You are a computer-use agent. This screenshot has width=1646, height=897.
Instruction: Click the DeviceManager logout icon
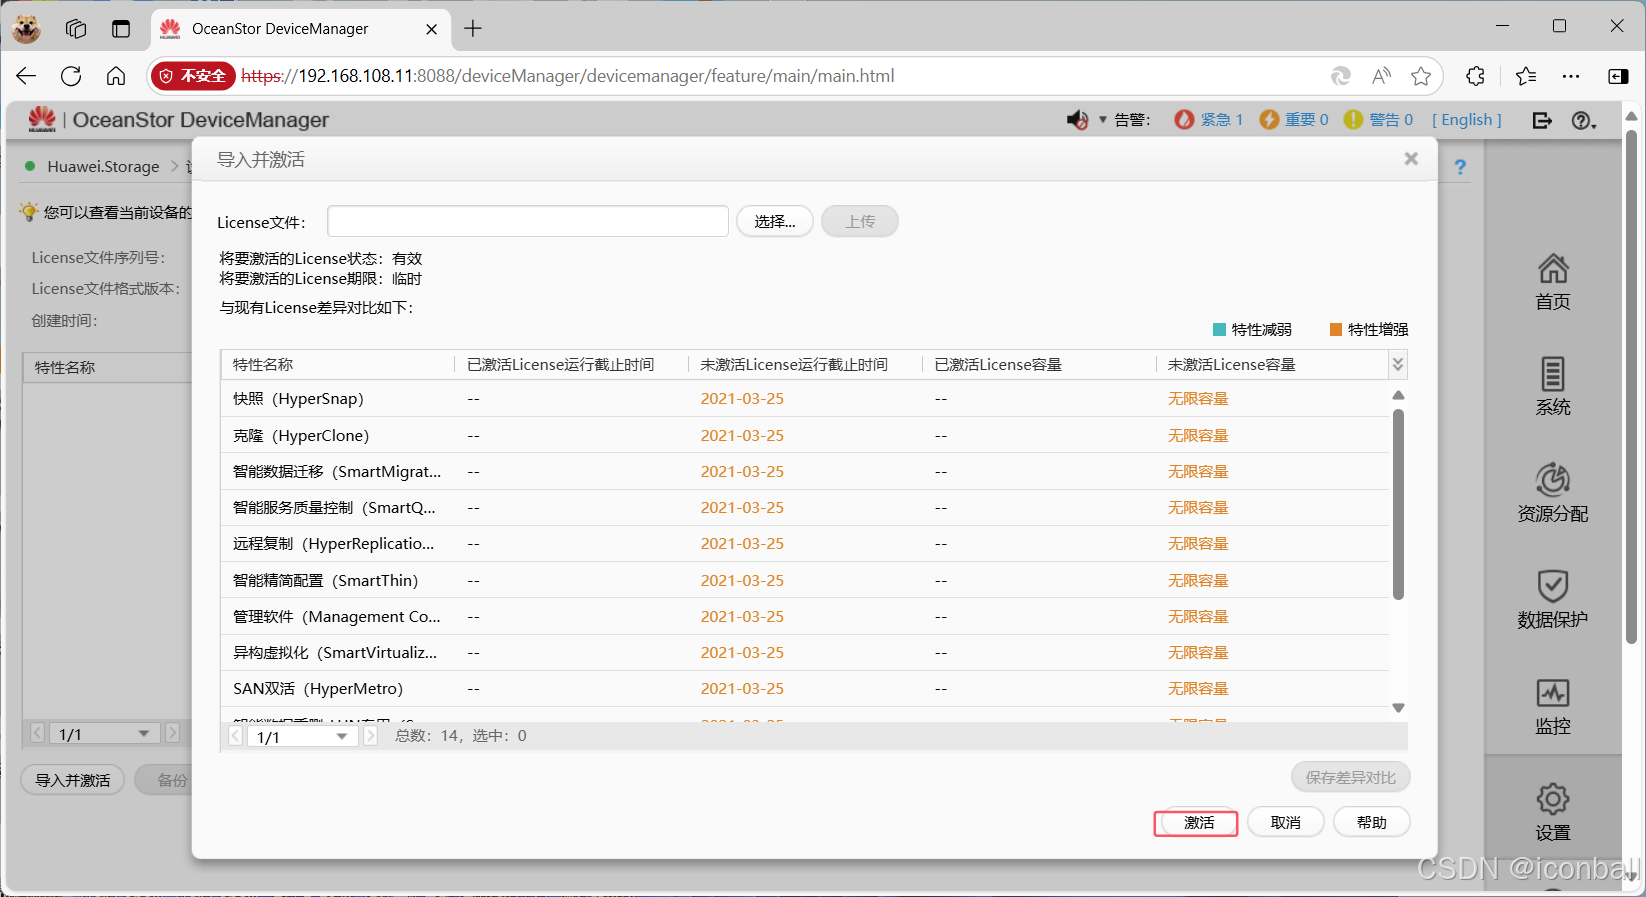click(1542, 120)
